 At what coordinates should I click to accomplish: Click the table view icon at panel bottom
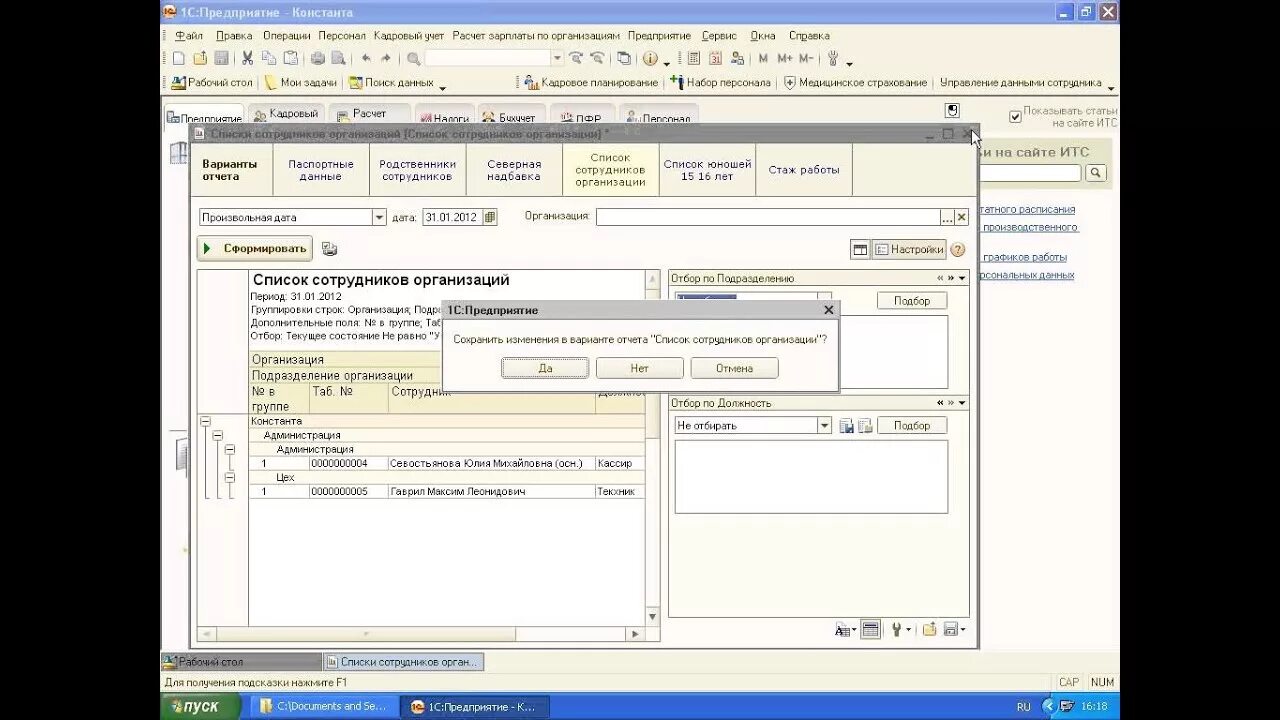(870, 629)
